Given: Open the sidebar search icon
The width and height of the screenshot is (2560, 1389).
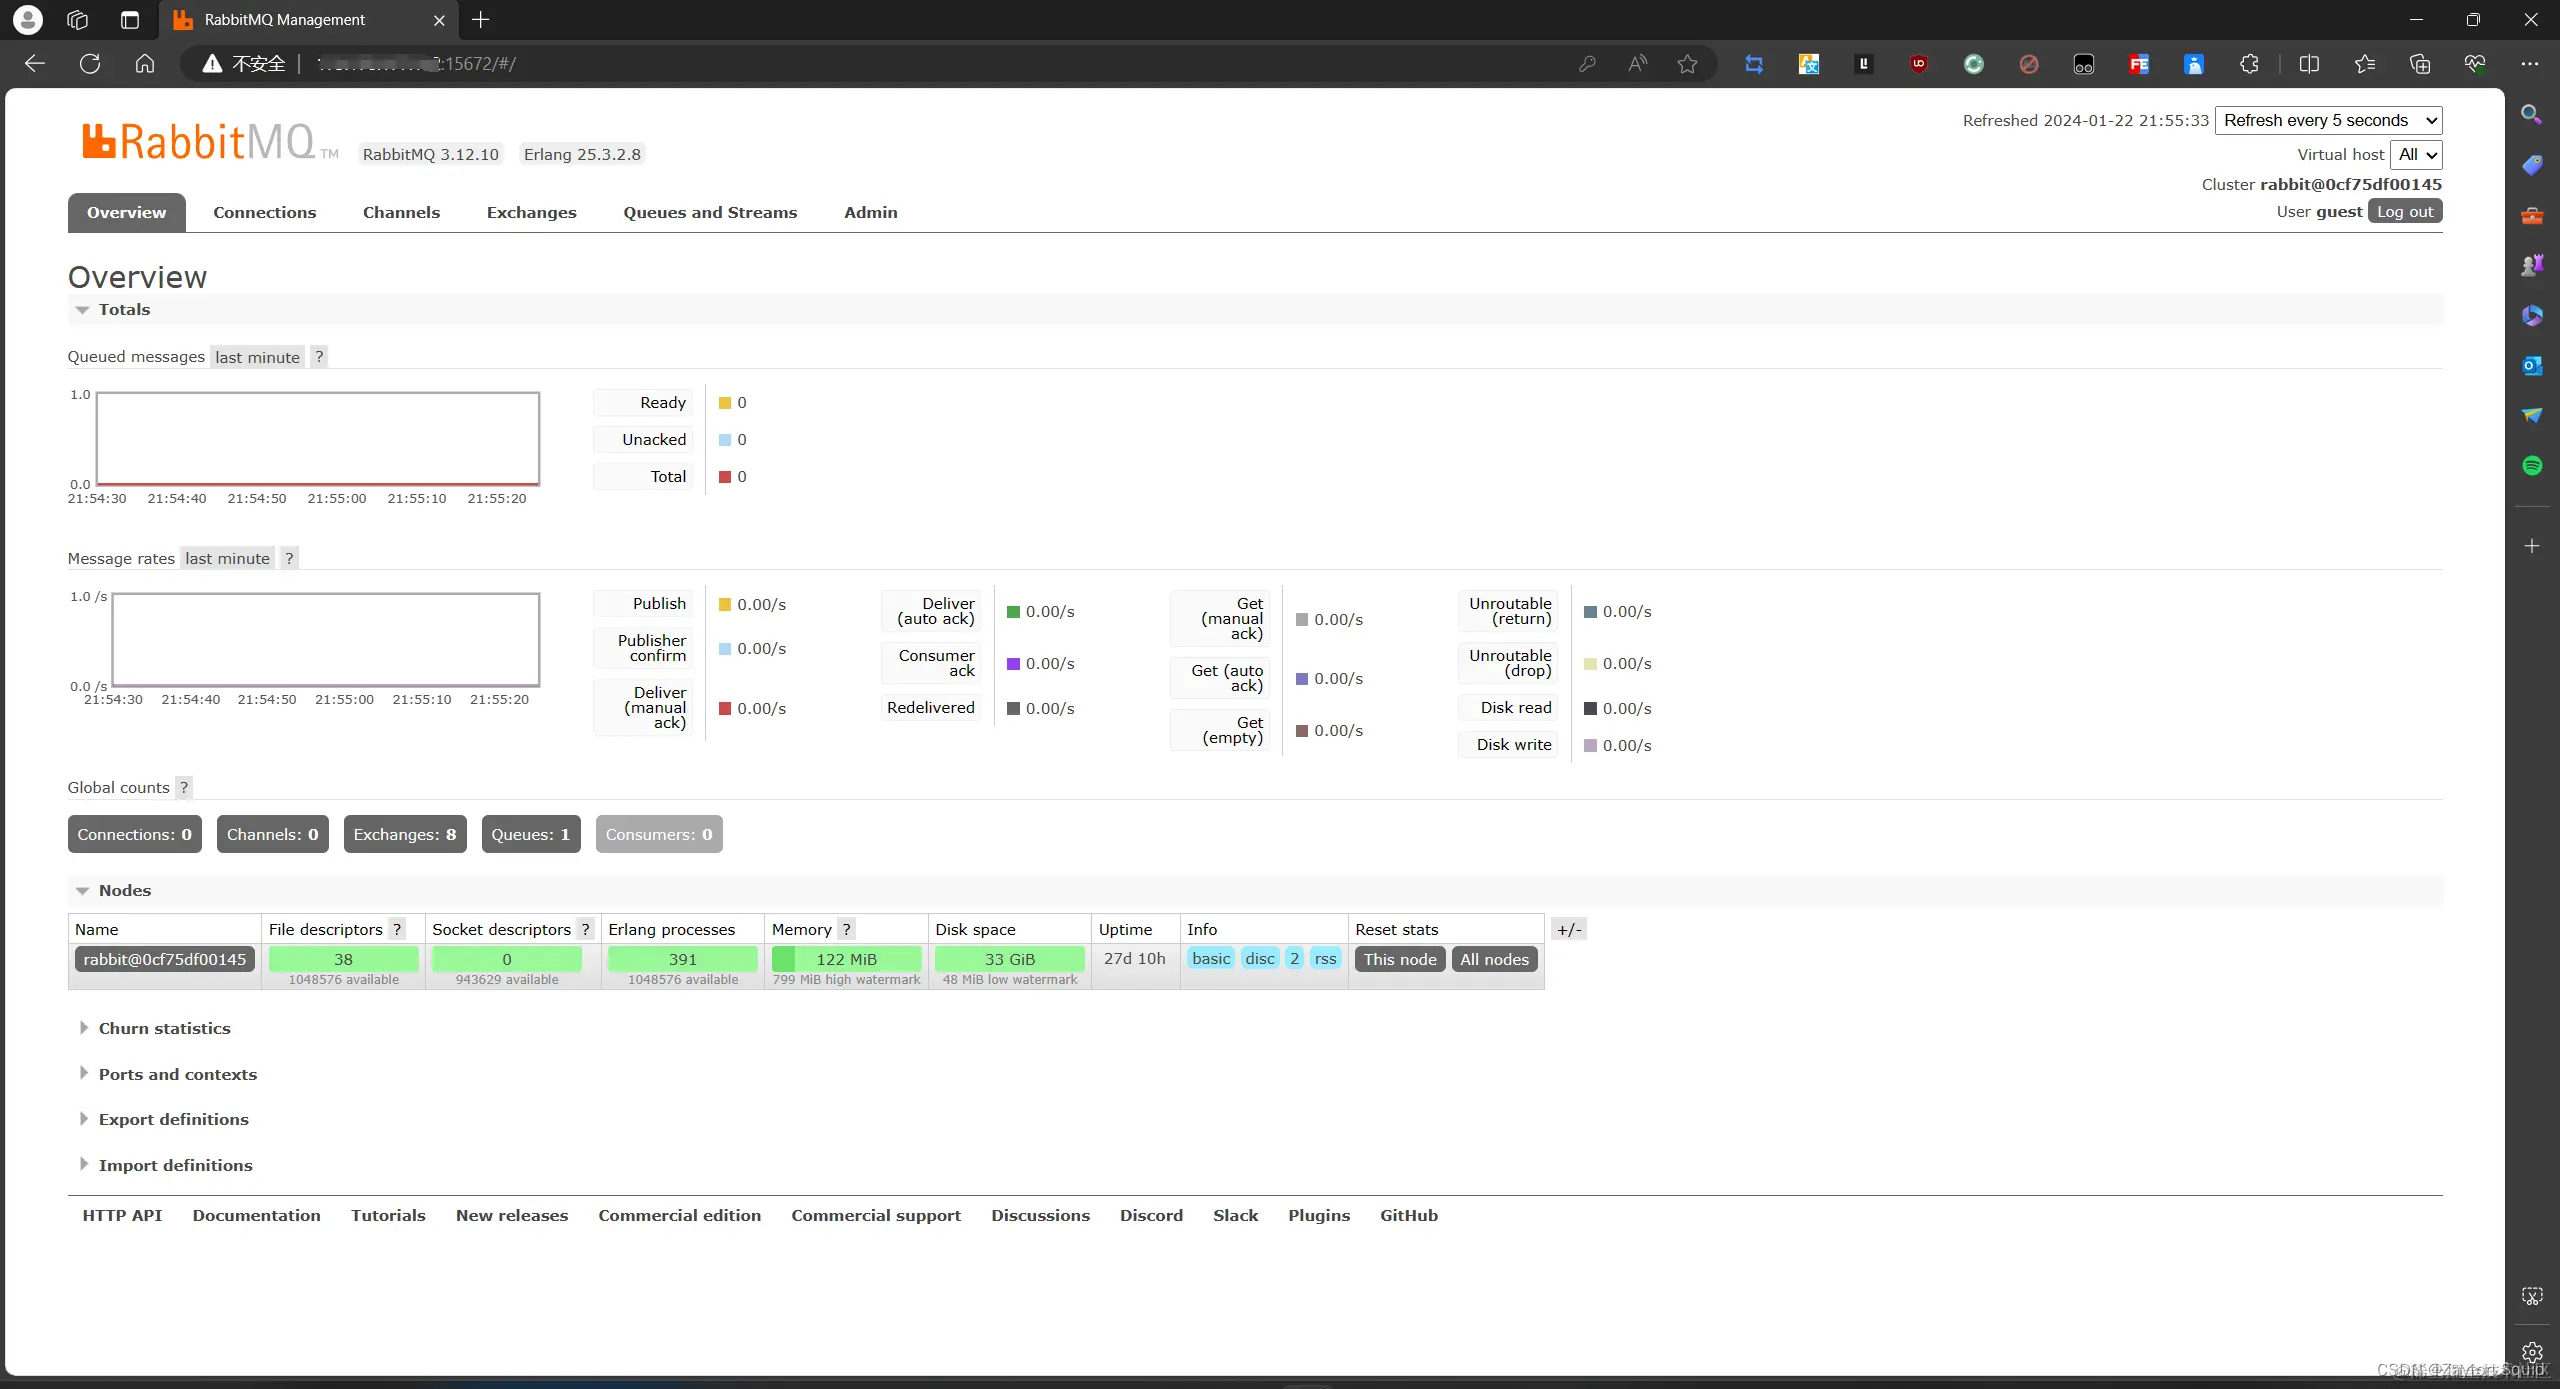Looking at the screenshot, I should pos(2532,114).
